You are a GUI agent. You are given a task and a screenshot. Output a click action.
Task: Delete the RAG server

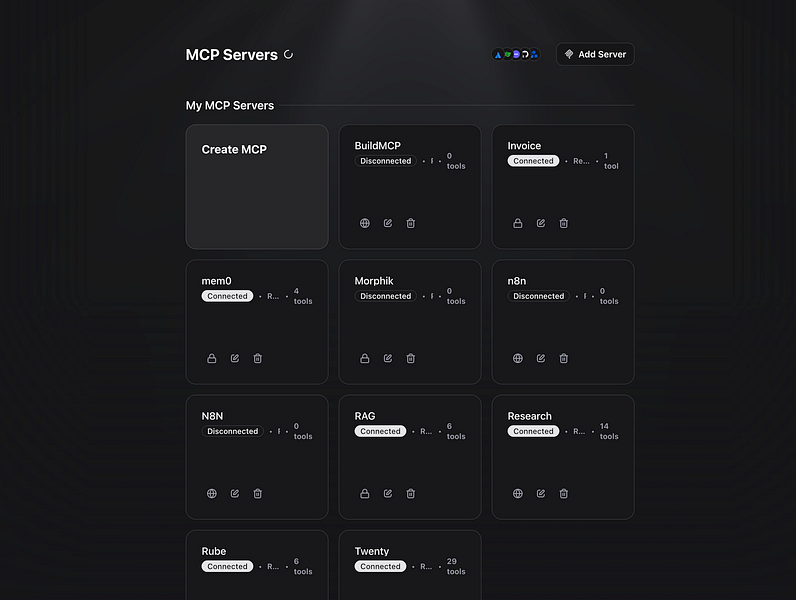pos(411,493)
